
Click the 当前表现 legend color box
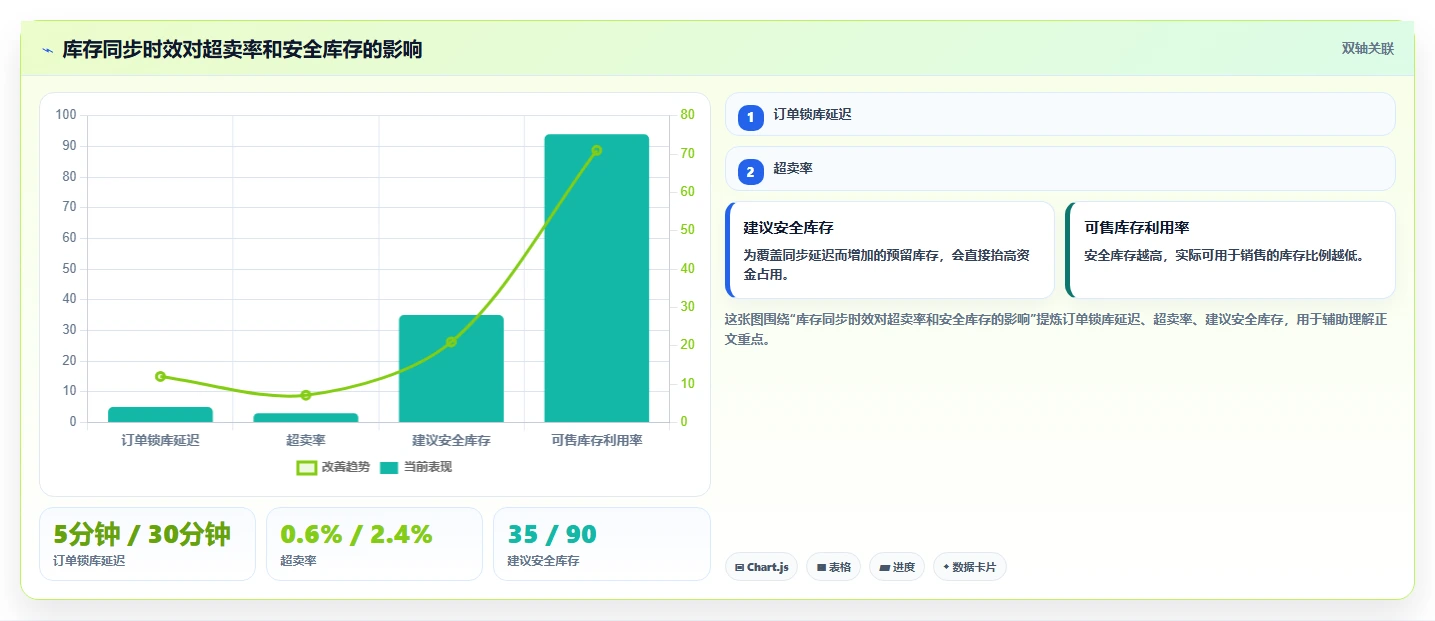point(390,467)
